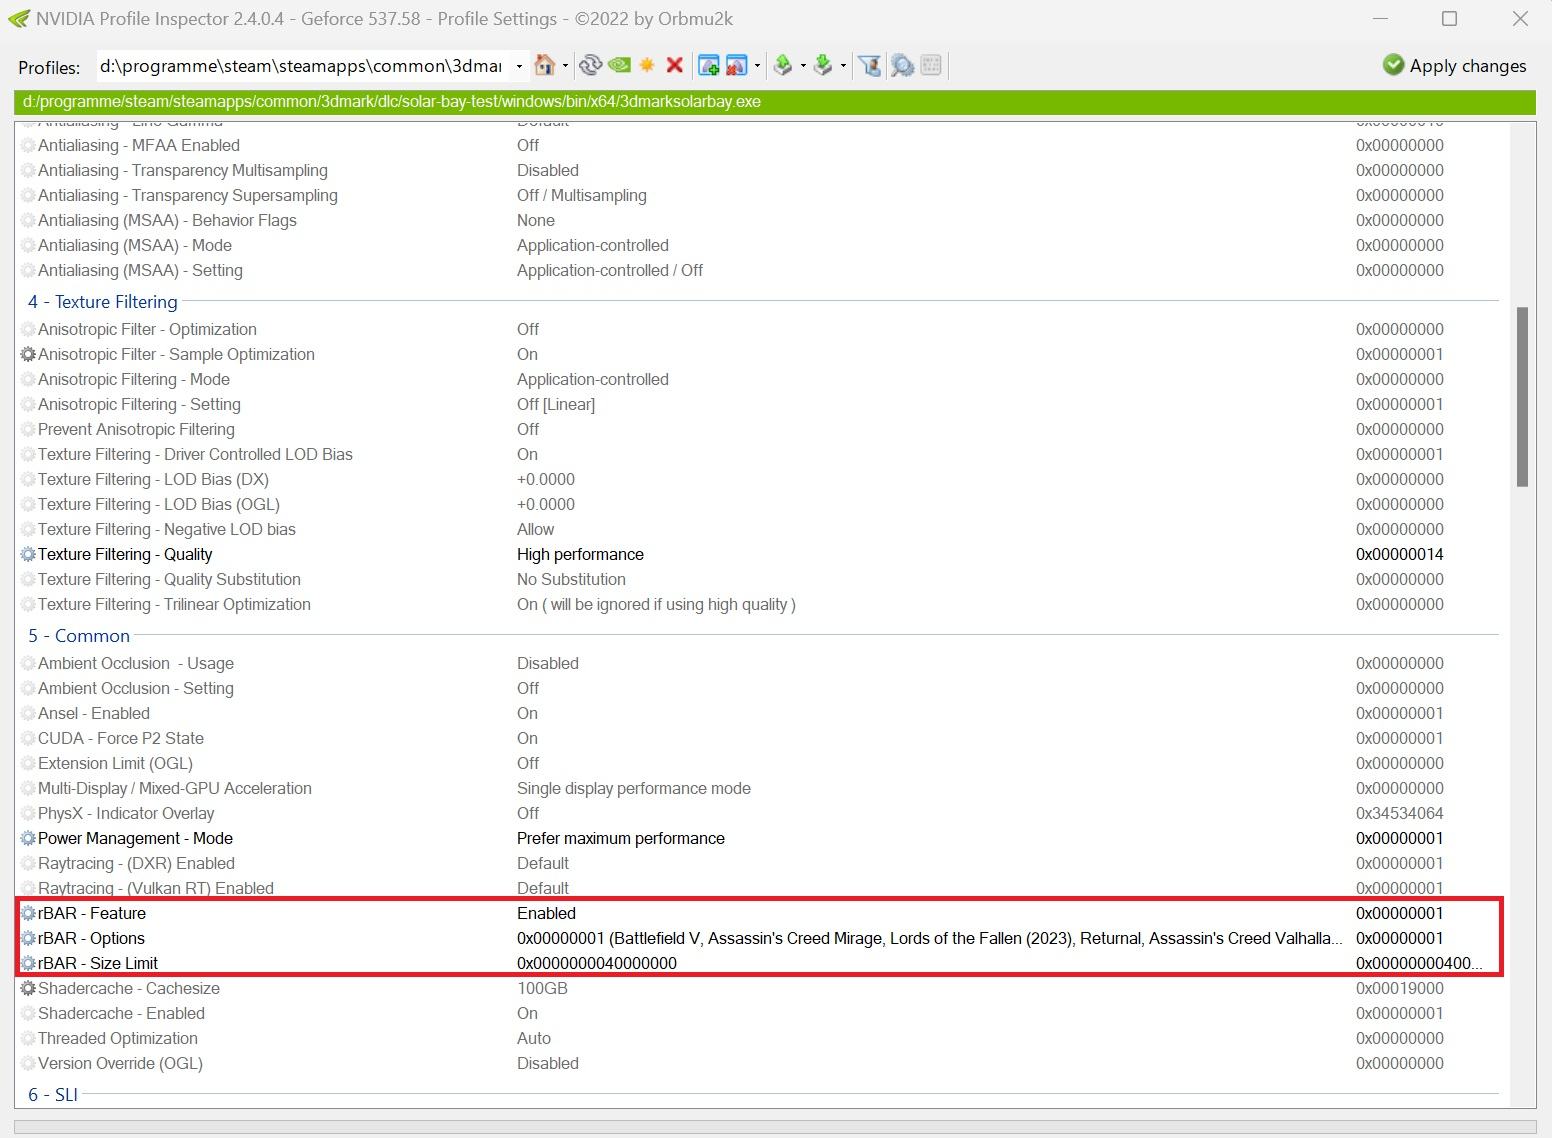Image resolution: width=1552 pixels, height=1138 pixels.
Task: Click rBAR Size Limit value 0x0000000040000000
Action: [597, 963]
